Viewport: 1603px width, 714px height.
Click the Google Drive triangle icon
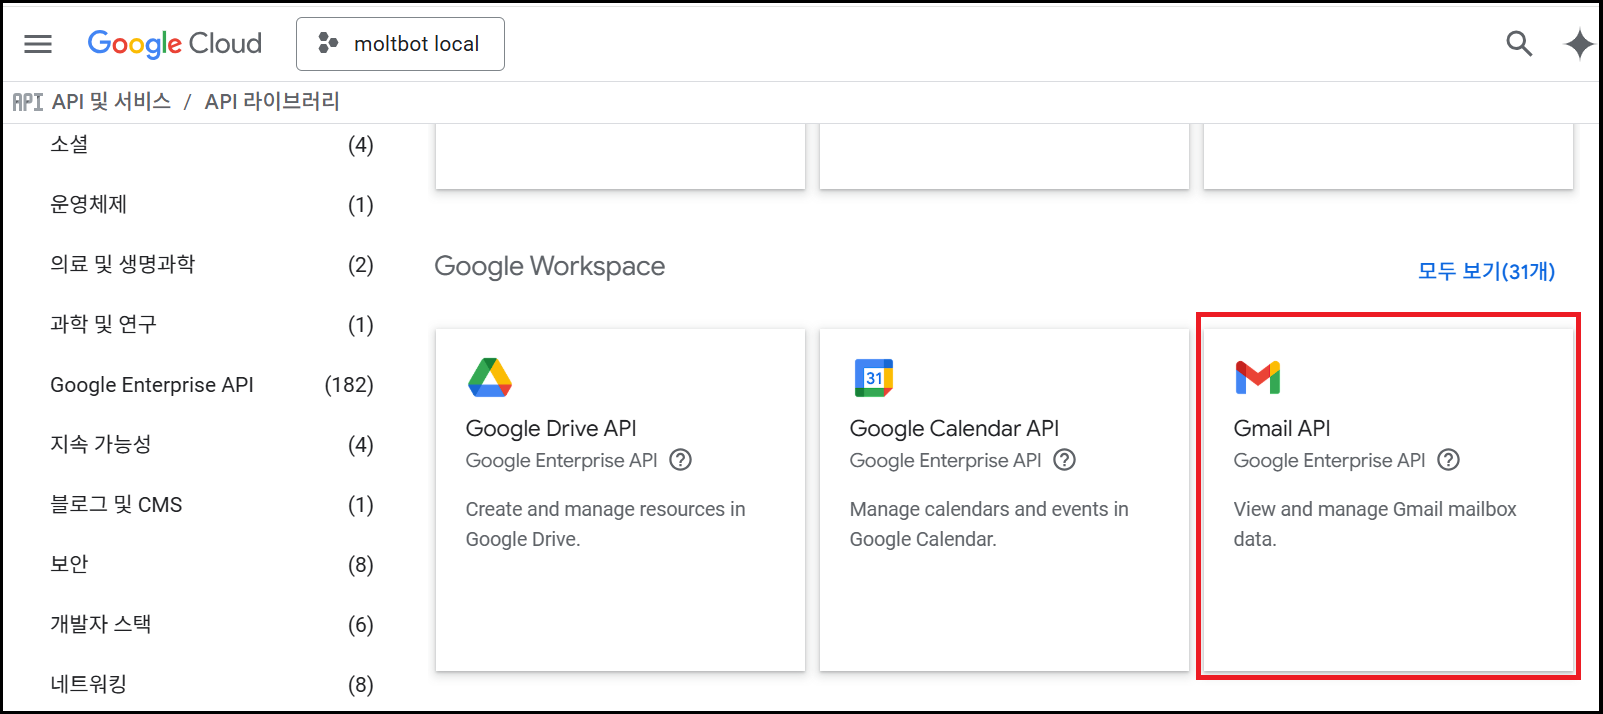490,377
